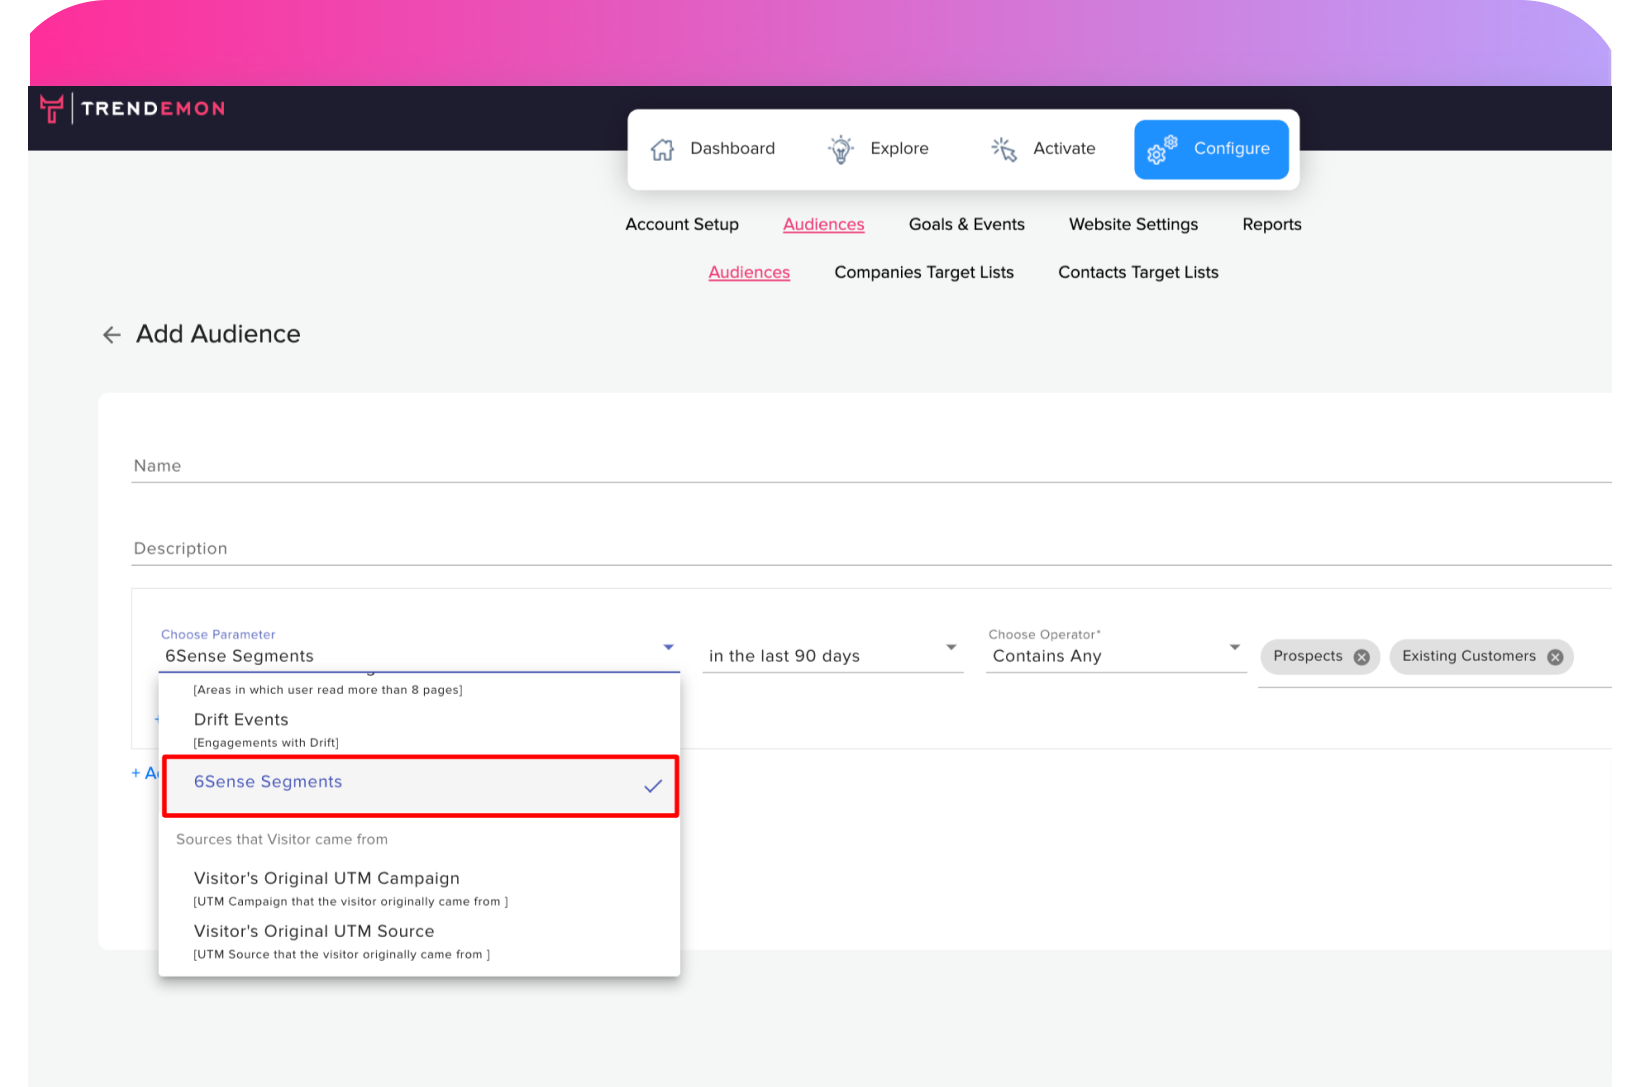
Task: Remove the Existing Customers chip
Action: pos(1555,657)
